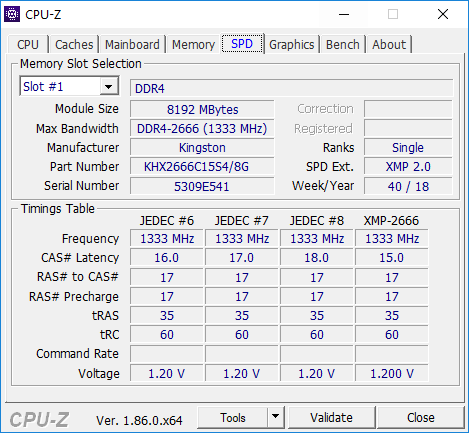Open the Caches tab
Image resolution: width=469 pixels, height=433 pixels.
pyautogui.click(x=74, y=44)
